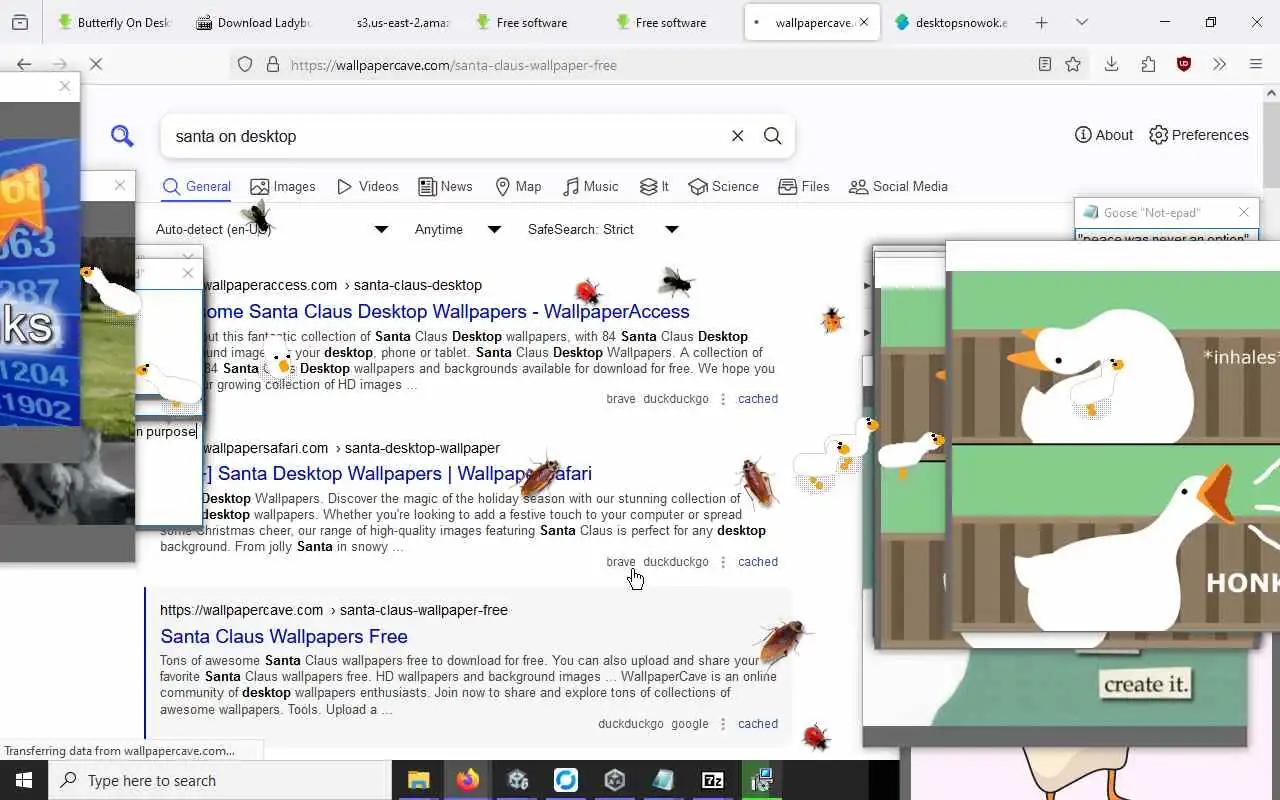Screen dimensions: 1280x800
Task: Go back to the previous page
Action: coord(24,64)
